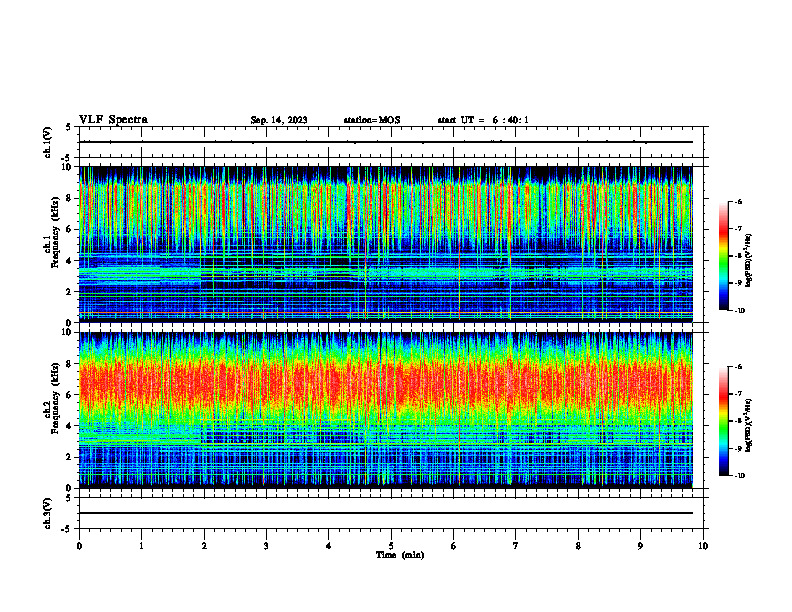Click the "2" kHz tick of ch.2 spectrogram
792x612 pixels.
70,457
